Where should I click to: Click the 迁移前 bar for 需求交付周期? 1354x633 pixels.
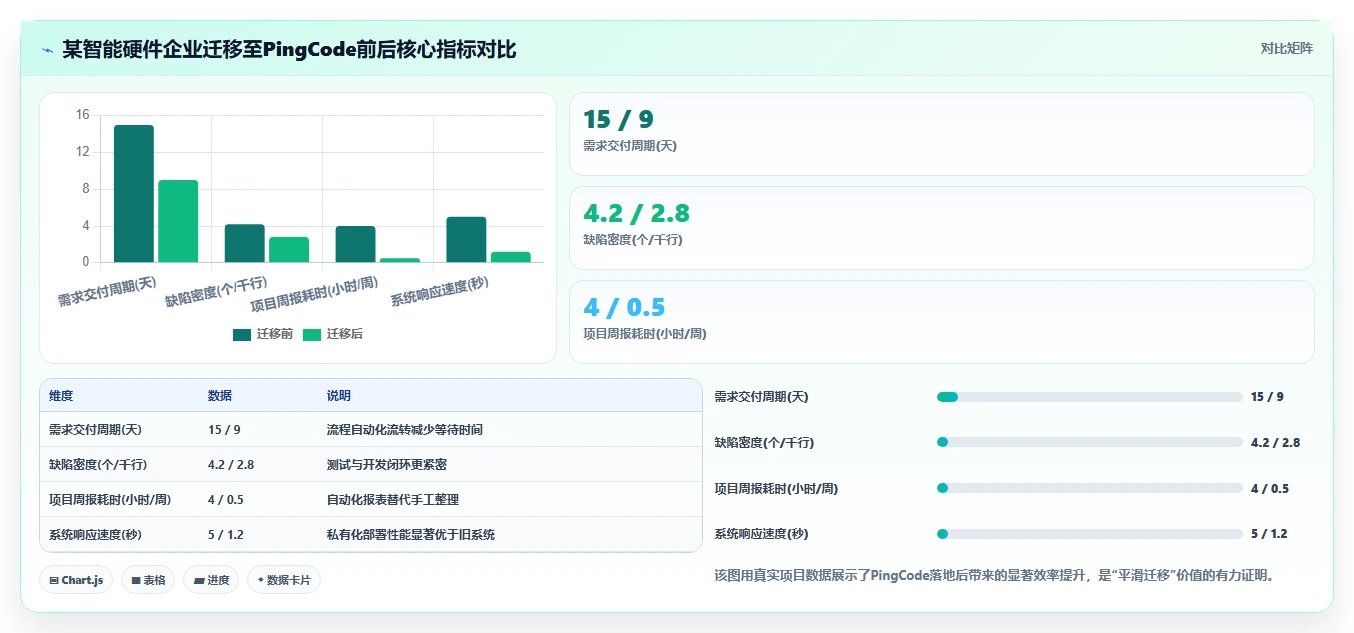click(x=134, y=194)
